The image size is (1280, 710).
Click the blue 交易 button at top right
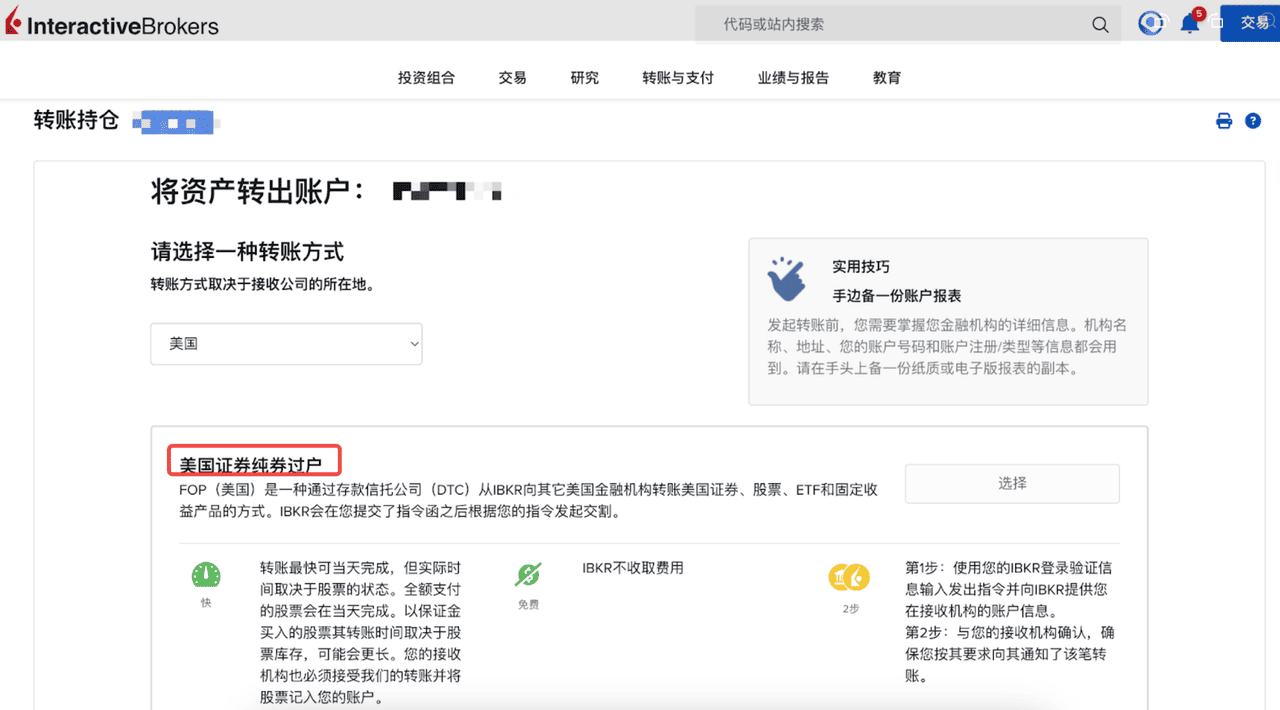(1250, 23)
